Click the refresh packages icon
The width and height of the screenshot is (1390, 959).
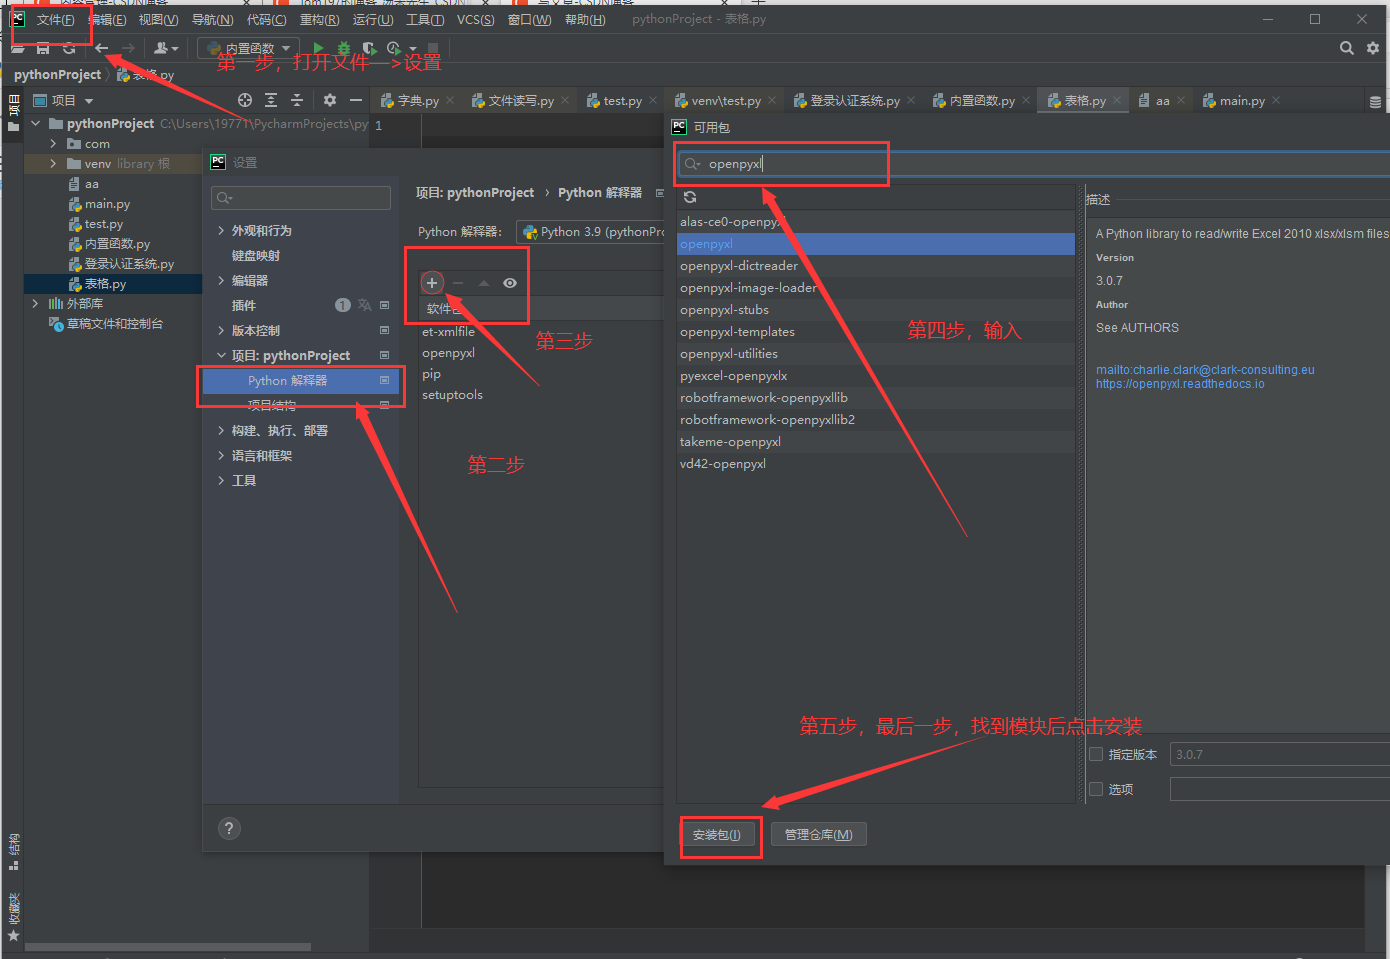coord(690,198)
